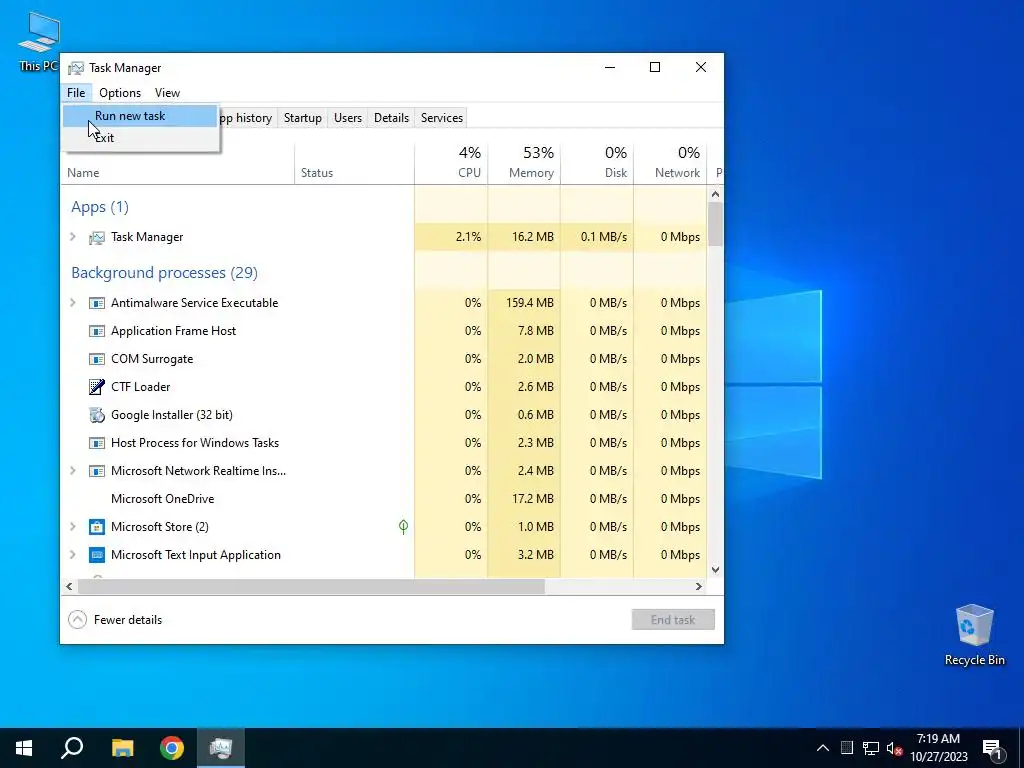This screenshot has height=768, width=1024.
Task: Launch Google Chrome from the taskbar
Action: [172, 748]
